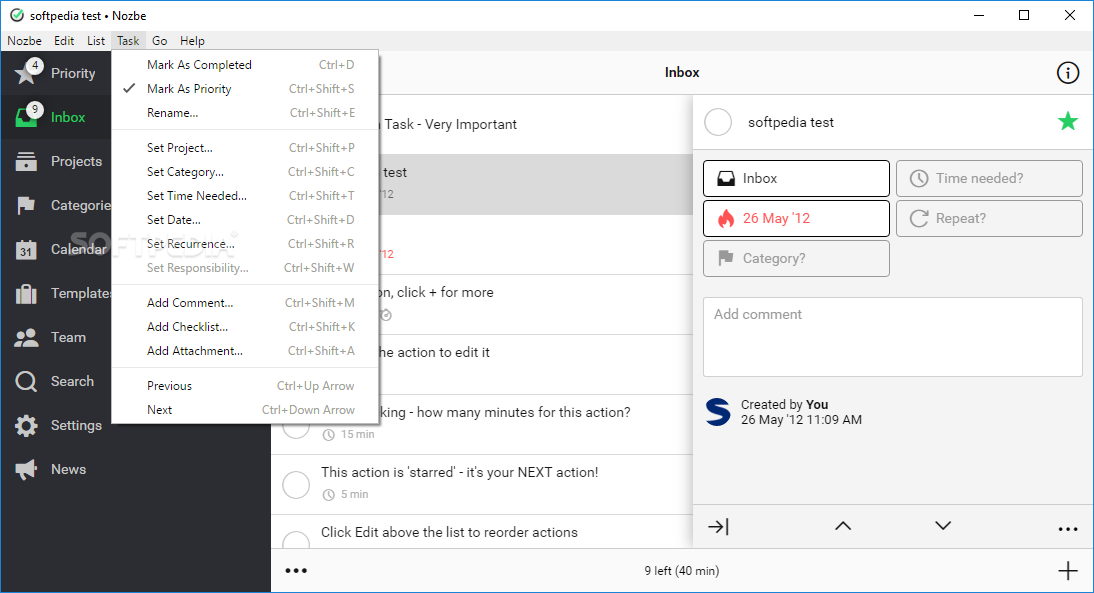The height and width of the screenshot is (593, 1094).
Task: Toggle the green priority star on task
Action: point(1067,121)
